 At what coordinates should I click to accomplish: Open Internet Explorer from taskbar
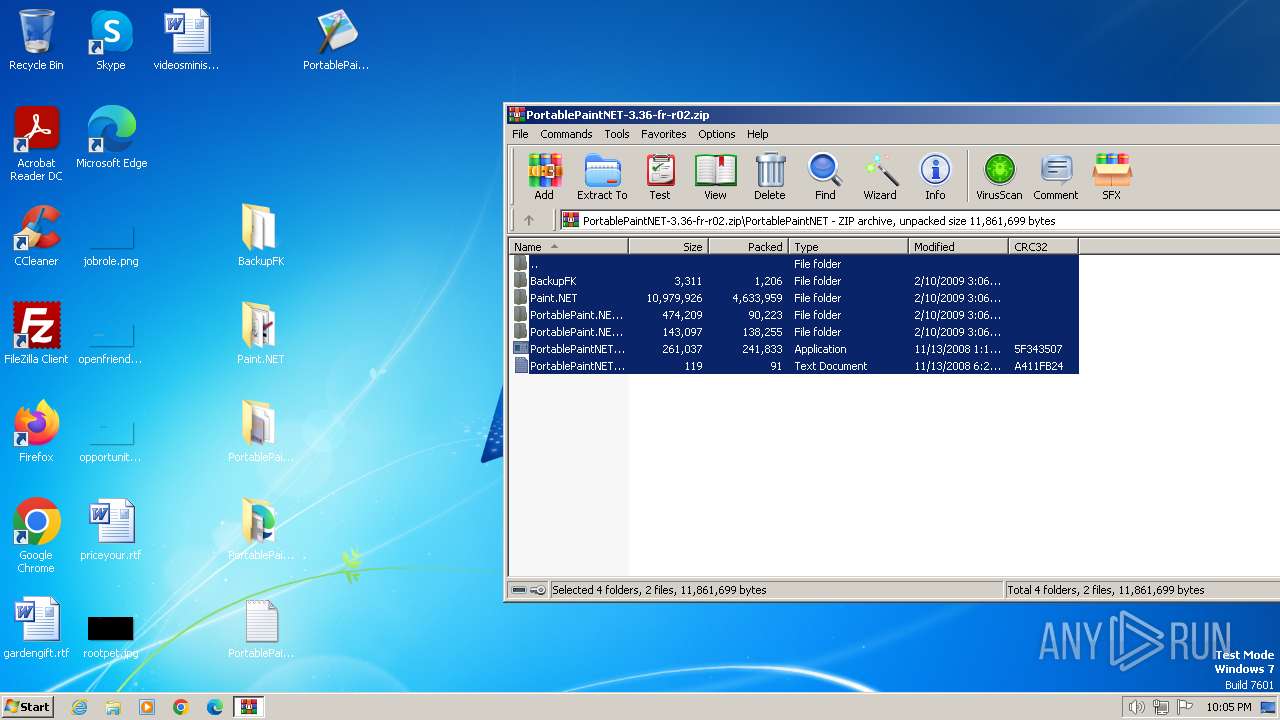(x=79, y=707)
